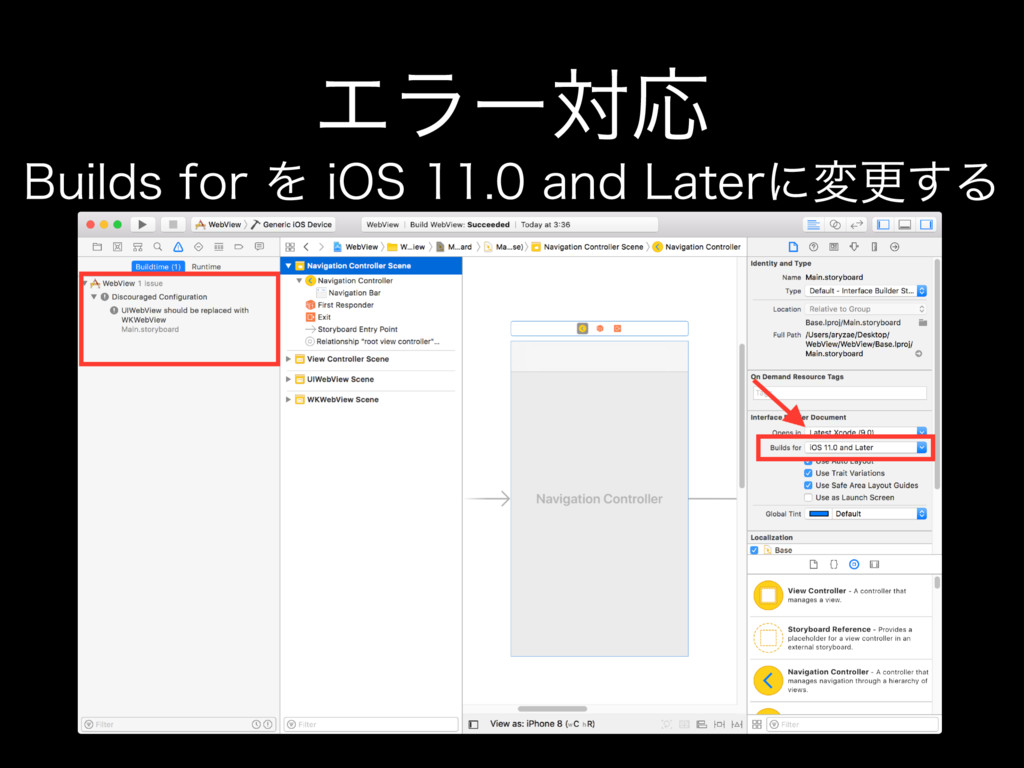
Task: Toggle the navigator pane visibility button
Action: click(884, 225)
